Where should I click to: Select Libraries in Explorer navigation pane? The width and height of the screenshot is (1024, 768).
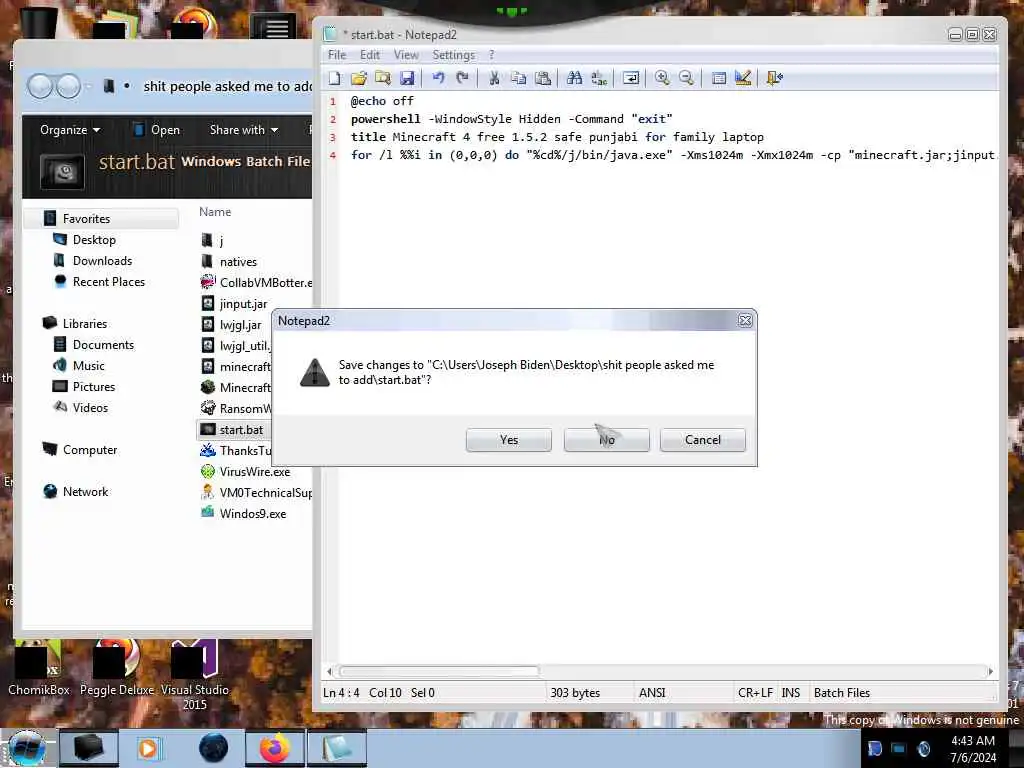point(85,323)
